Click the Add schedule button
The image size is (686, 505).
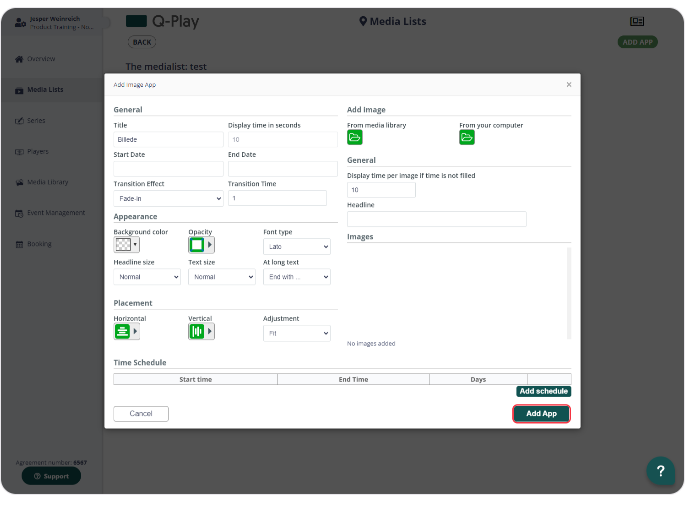pos(543,391)
